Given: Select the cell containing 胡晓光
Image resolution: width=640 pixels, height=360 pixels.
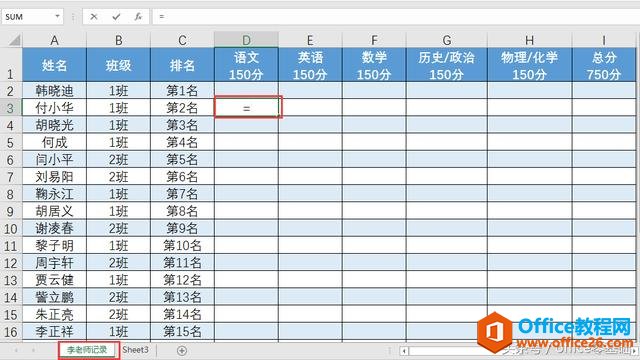Looking at the screenshot, I should (x=54, y=125).
